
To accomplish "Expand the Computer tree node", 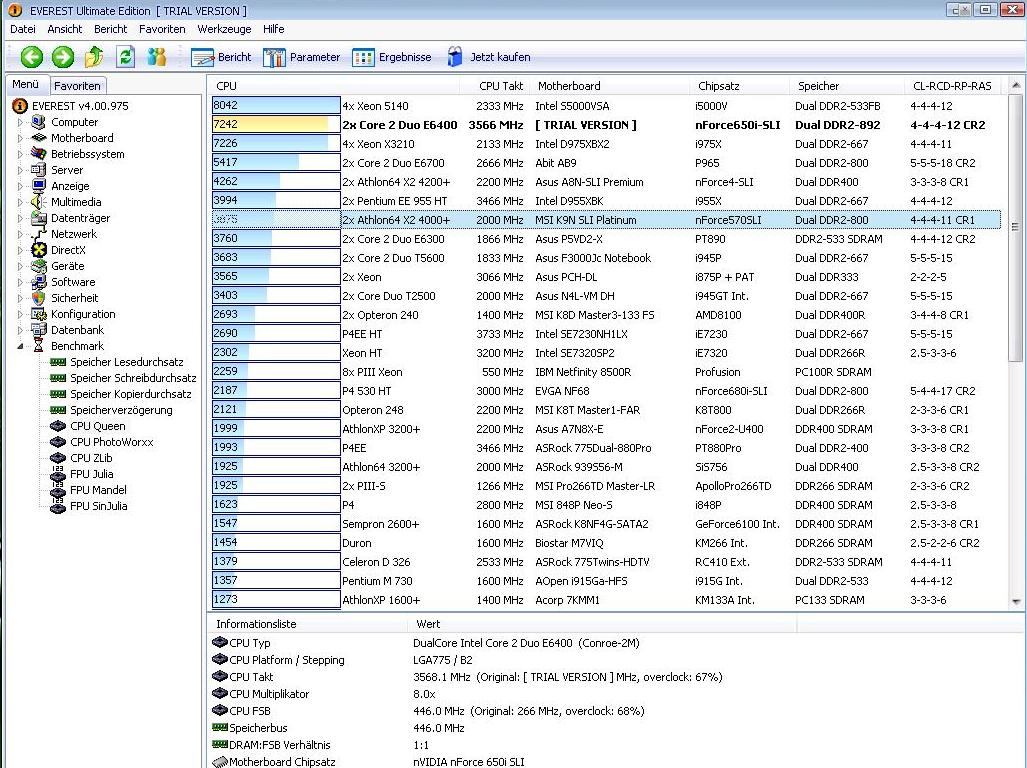I will pos(20,122).
